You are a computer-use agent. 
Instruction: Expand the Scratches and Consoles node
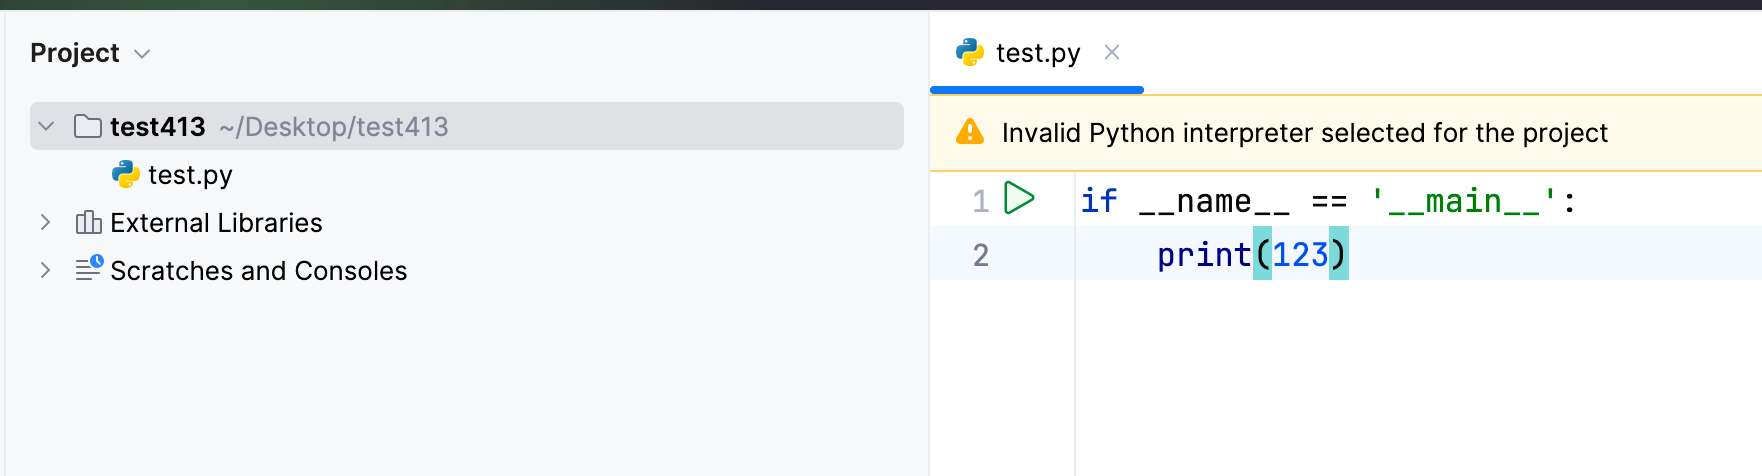pyautogui.click(x=46, y=270)
